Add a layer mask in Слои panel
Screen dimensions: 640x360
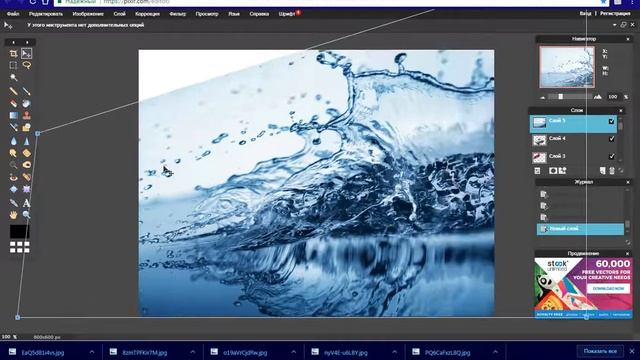coord(553,171)
